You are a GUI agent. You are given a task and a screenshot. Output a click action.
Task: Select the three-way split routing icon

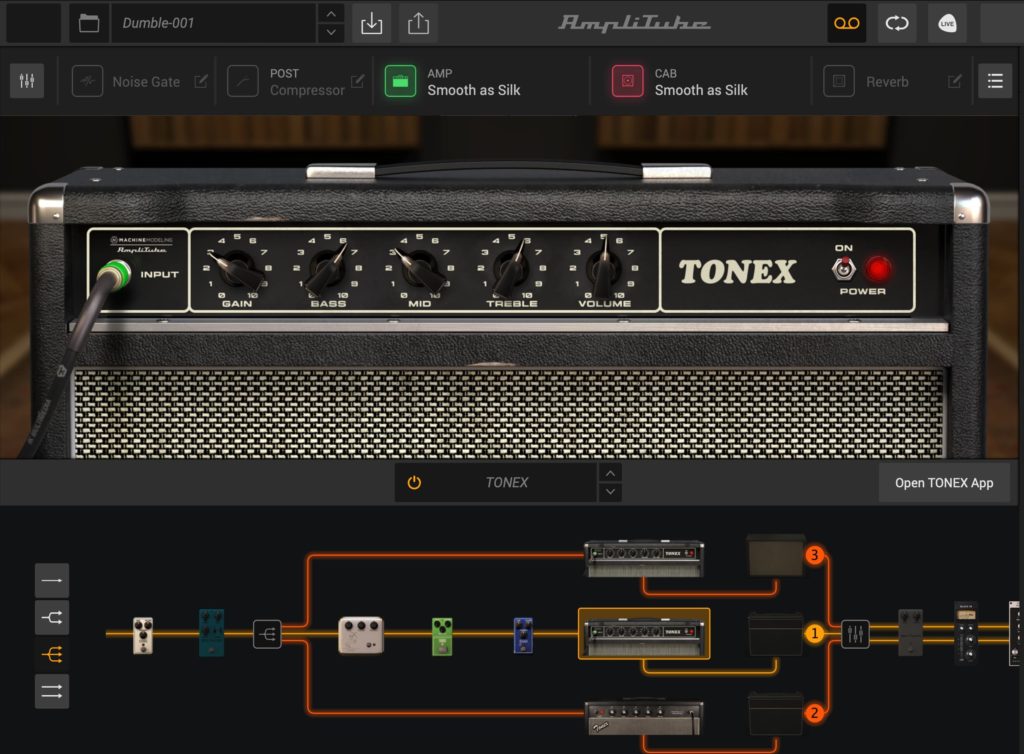point(52,656)
